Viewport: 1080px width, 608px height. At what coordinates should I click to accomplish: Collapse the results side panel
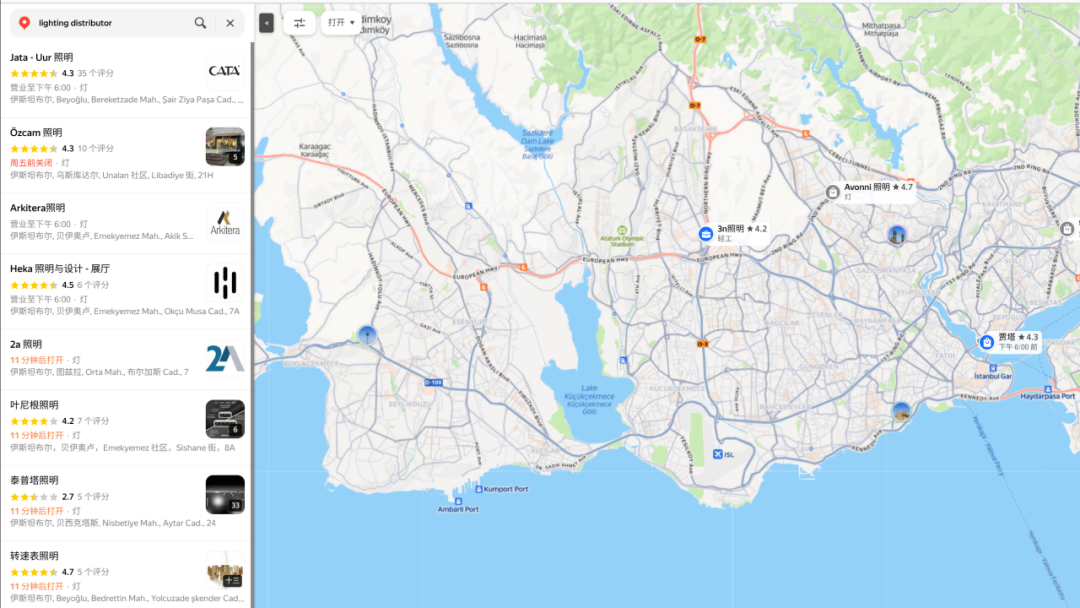(x=266, y=23)
